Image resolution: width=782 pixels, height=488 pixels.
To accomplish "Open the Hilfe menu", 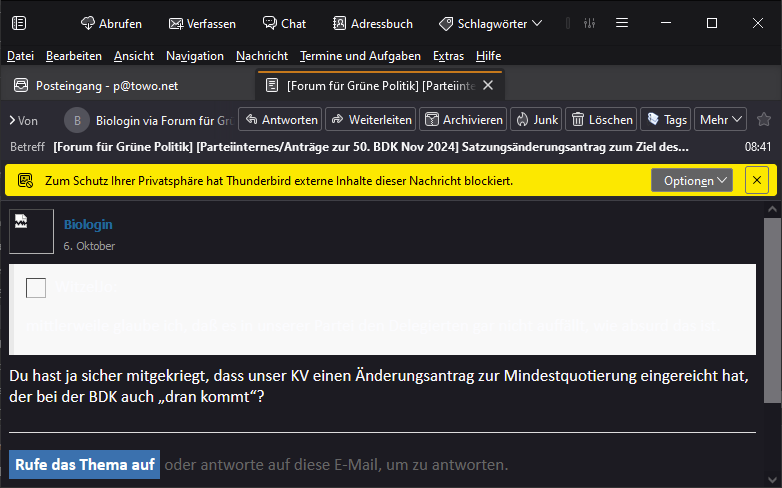I will click(488, 56).
